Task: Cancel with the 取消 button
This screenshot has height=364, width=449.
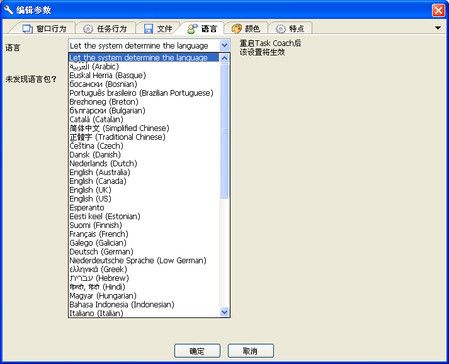Action: click(251, 351)
